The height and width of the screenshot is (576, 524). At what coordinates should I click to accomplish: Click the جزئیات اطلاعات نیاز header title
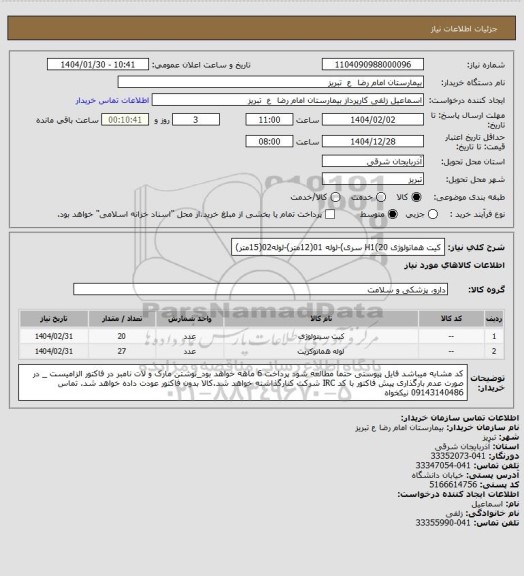coord(464,29)
